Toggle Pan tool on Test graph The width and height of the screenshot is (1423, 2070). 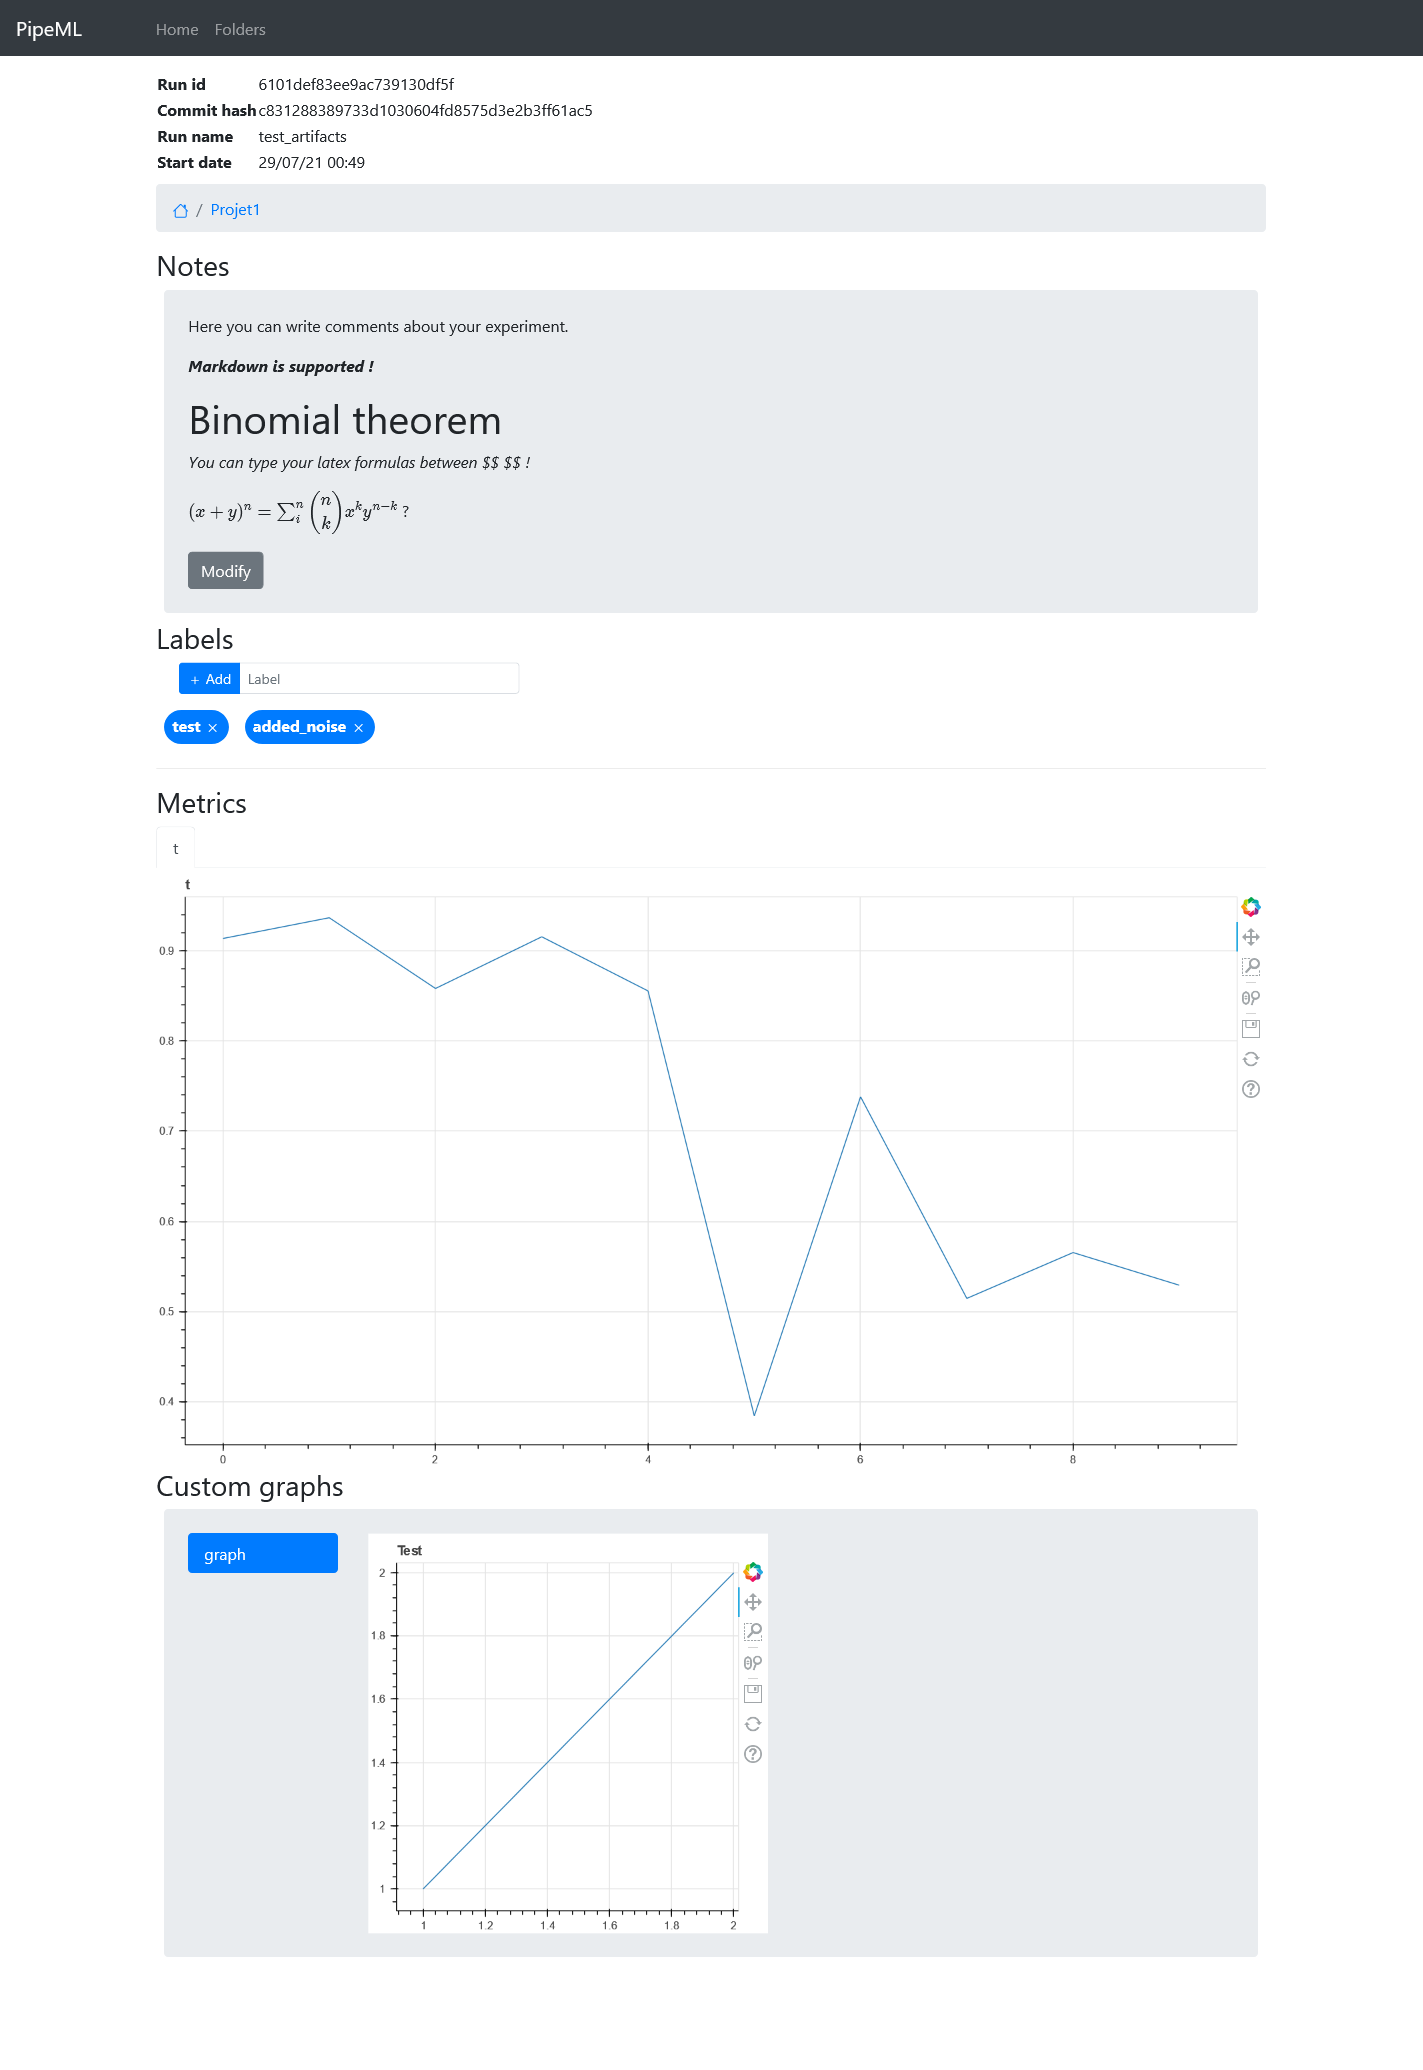pos(753,1602)
